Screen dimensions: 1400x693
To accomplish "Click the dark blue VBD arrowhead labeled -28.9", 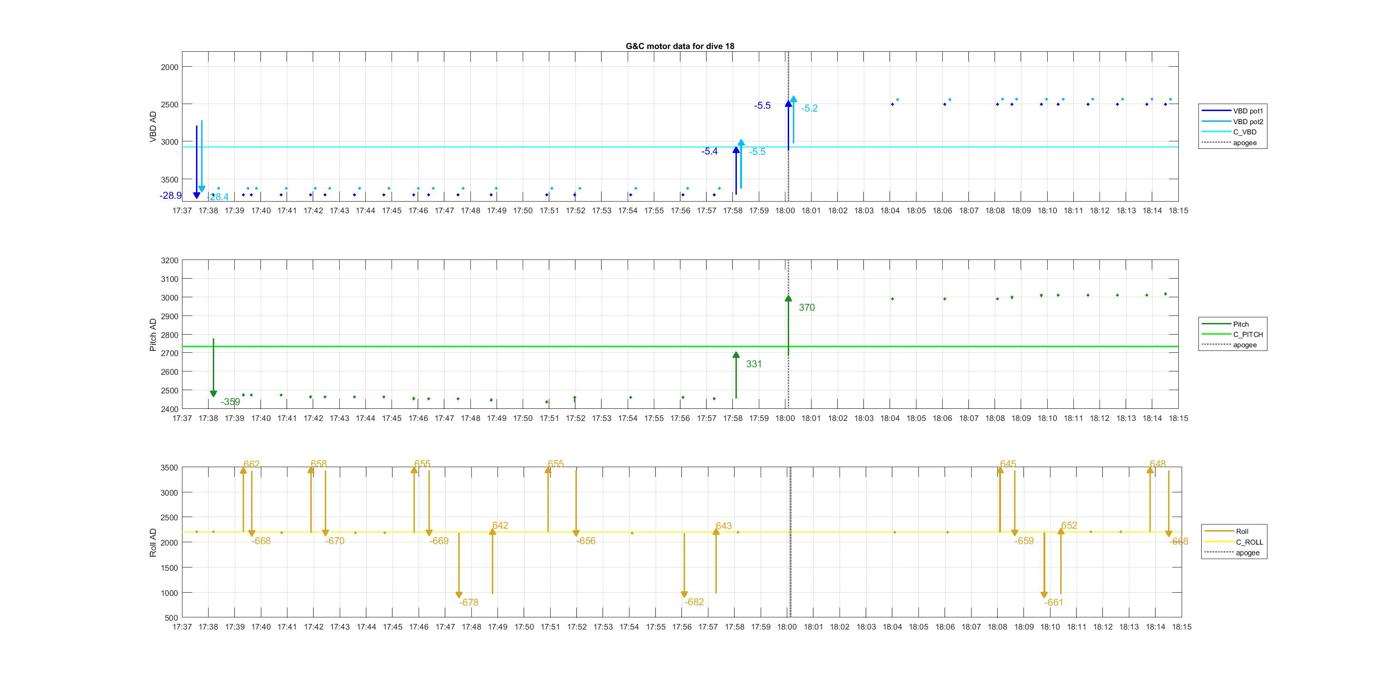I will pos(197,195).
